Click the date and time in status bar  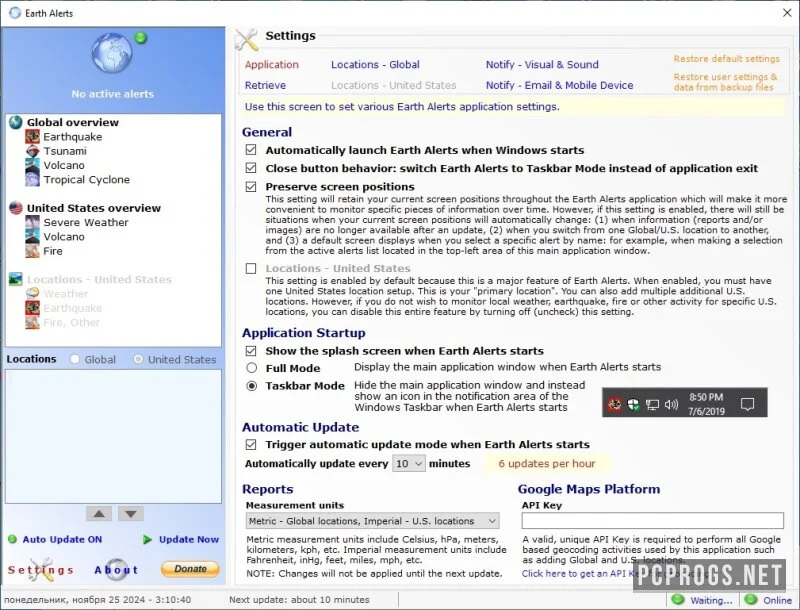97,599
